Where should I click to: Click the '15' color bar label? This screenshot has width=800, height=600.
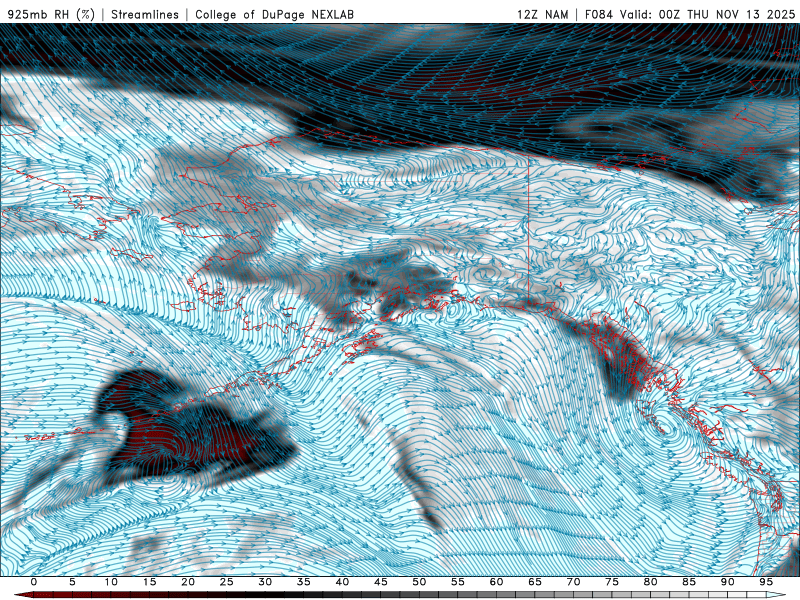coord(149,582)
